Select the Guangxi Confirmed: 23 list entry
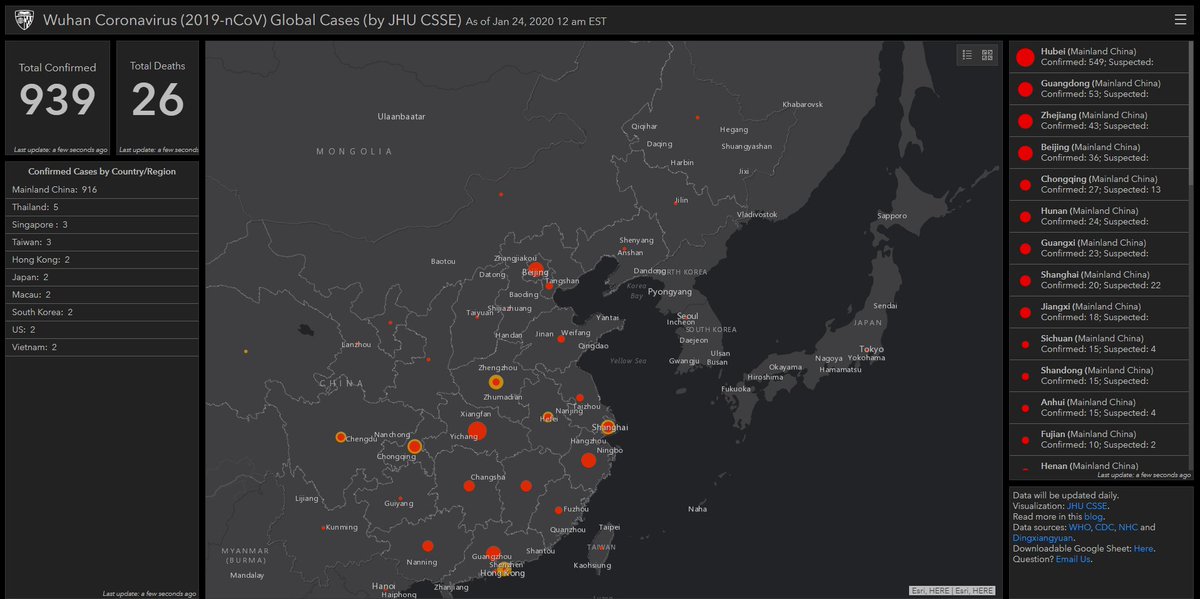The image size is (1200, 599). click(x=1097, y=248)
